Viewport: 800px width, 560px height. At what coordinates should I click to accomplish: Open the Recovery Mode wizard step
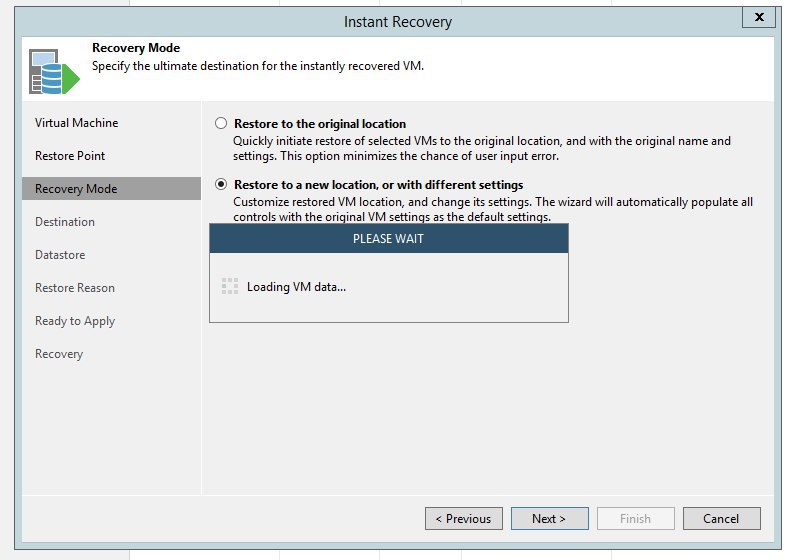(111, 189)
